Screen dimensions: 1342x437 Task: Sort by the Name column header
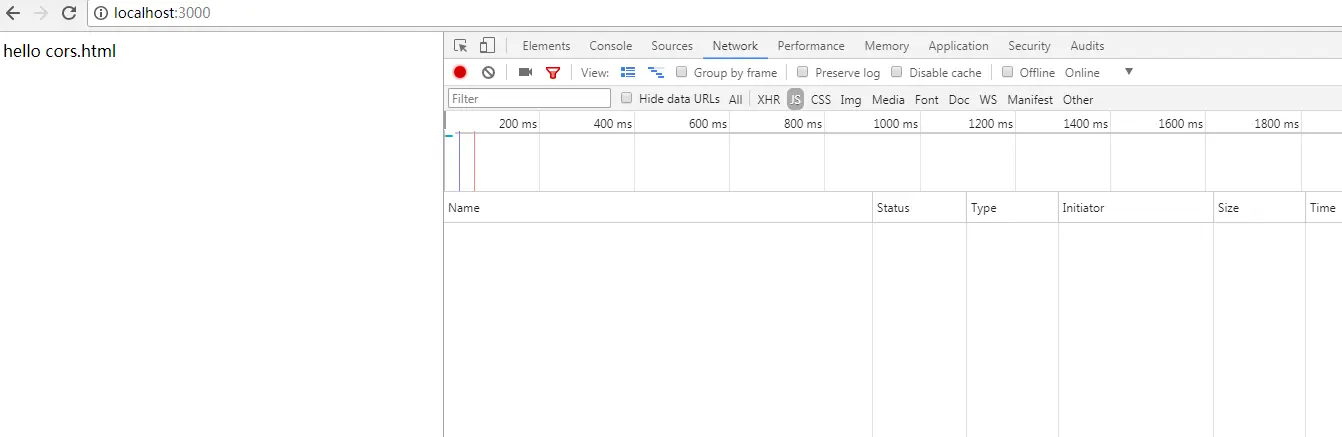[x=658, y=208]
